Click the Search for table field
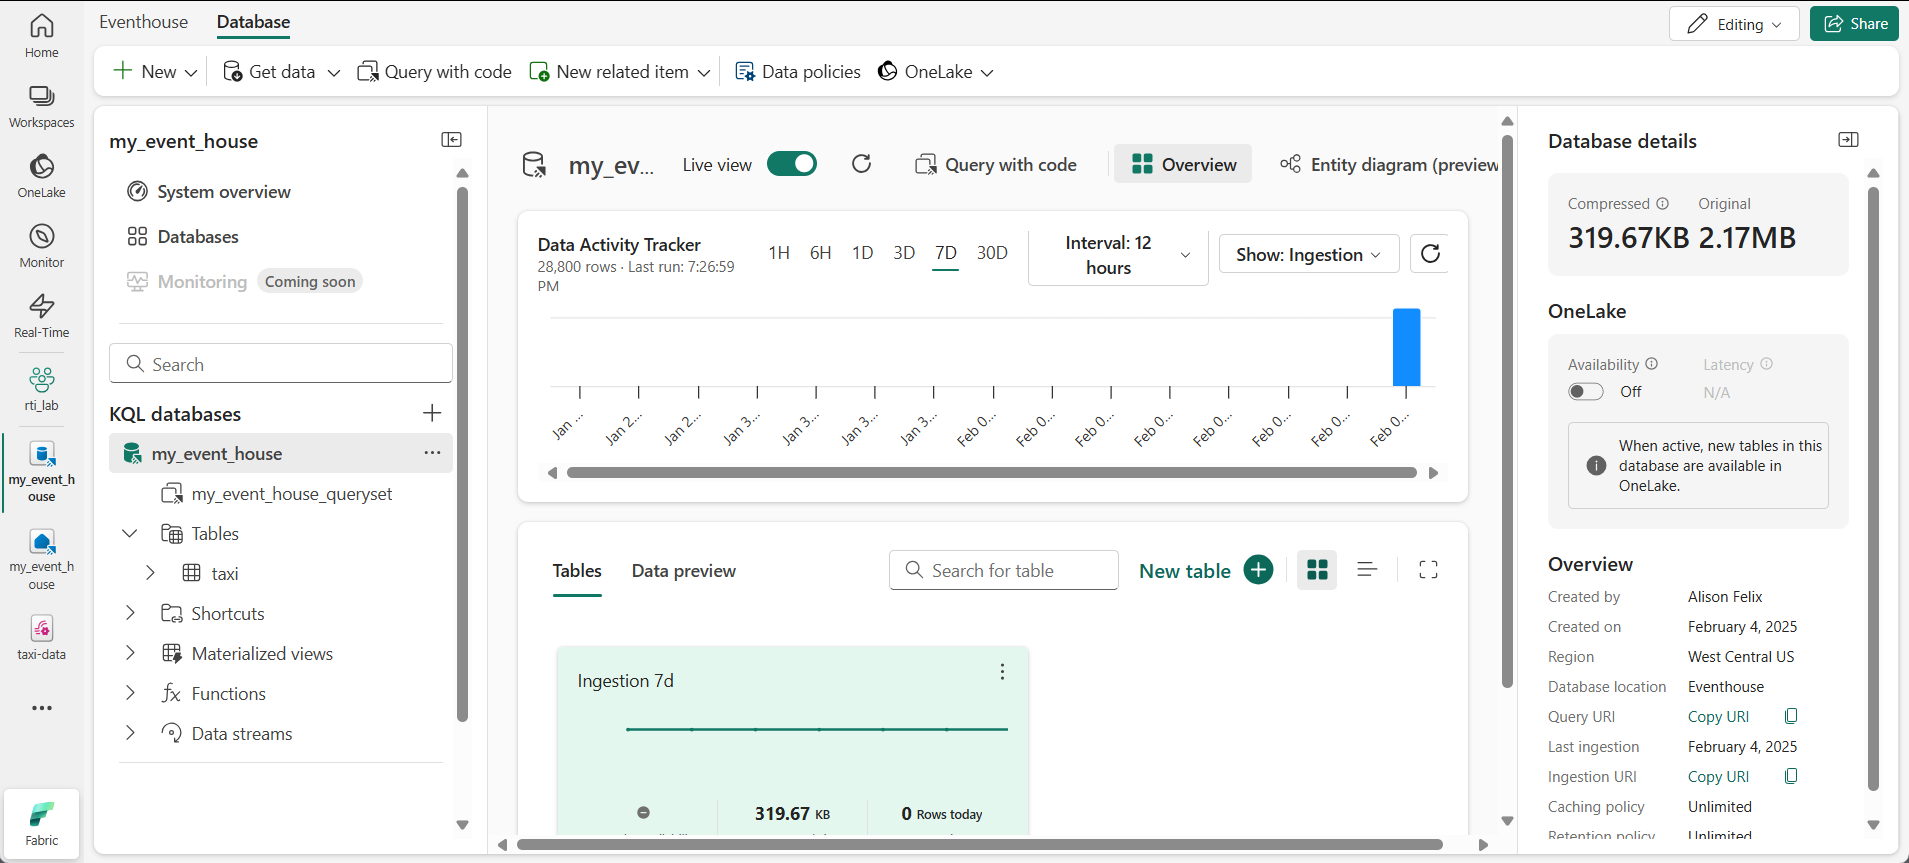The height and width of the screenshot is (863, 1909). click(x=1004, y=570)
